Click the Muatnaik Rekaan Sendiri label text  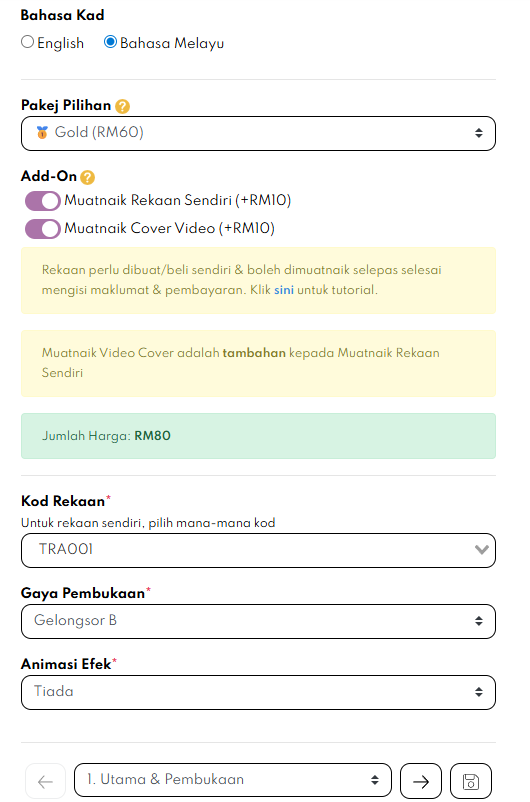178,200
